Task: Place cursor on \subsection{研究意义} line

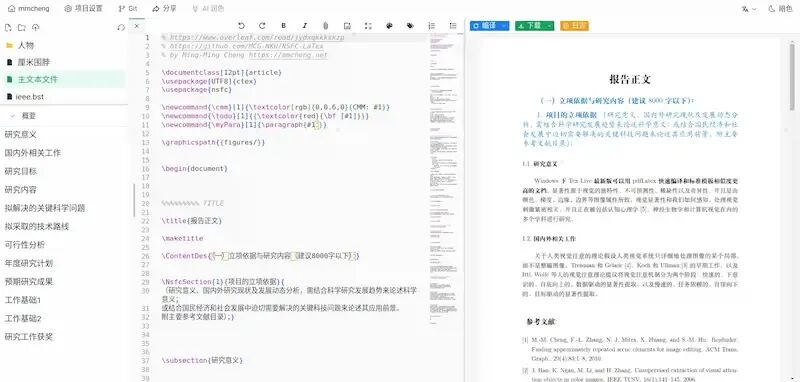Action: click(202, 360)
